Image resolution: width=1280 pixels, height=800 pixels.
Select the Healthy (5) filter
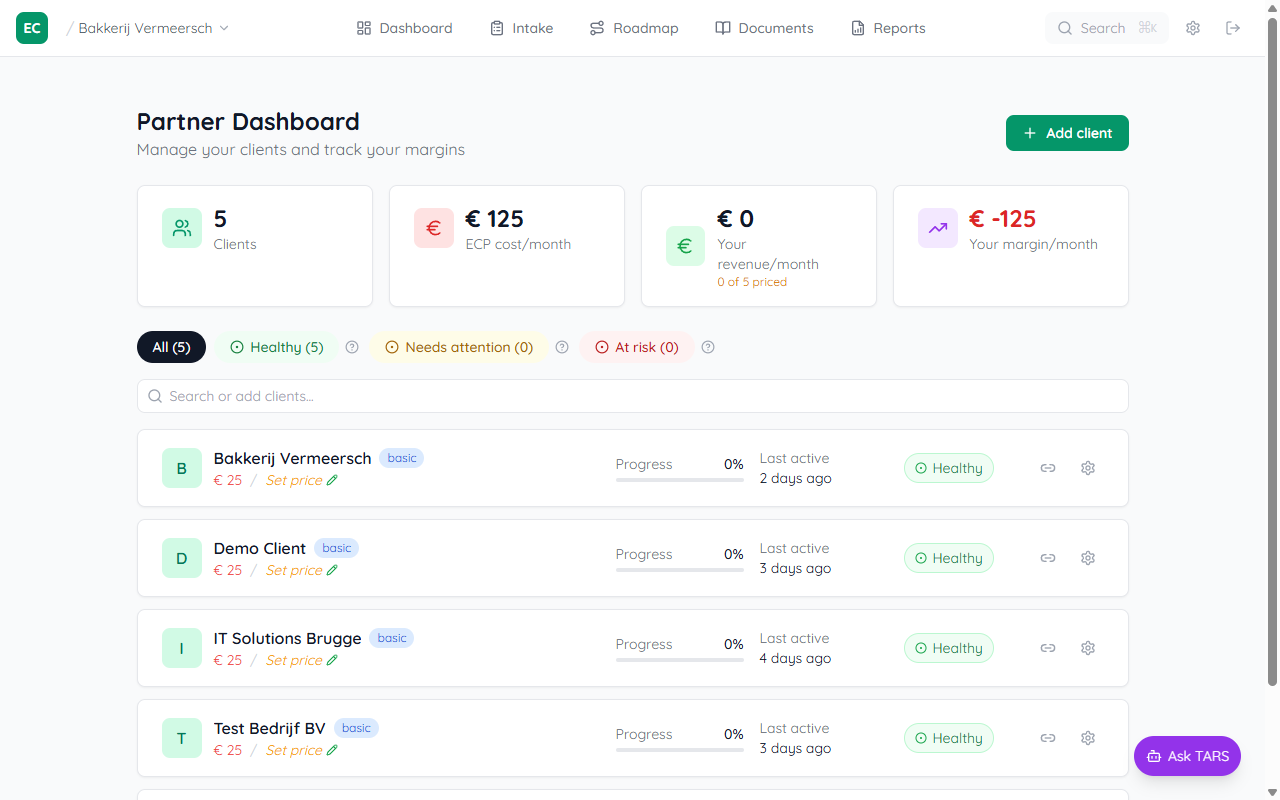pyautogui.click(x=276, y=347)
